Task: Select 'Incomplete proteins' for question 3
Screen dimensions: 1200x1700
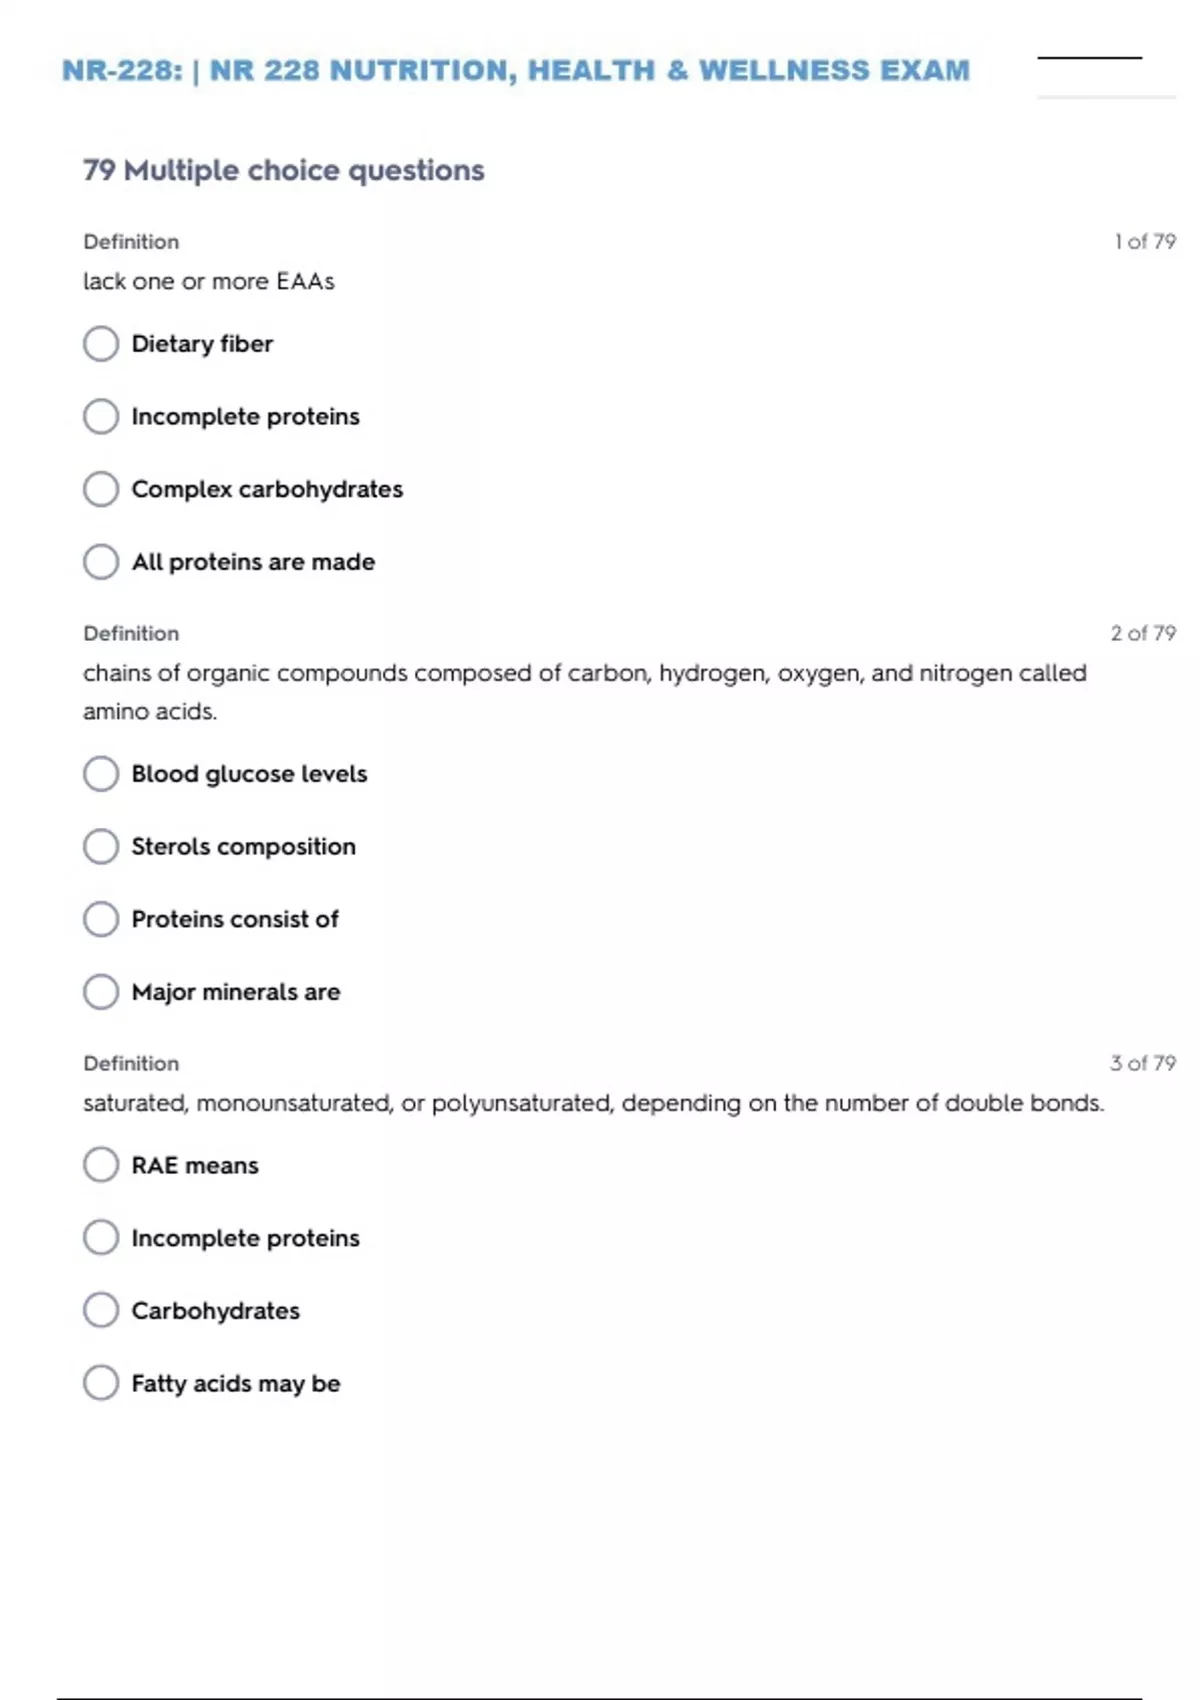Action: (101, 1238)
